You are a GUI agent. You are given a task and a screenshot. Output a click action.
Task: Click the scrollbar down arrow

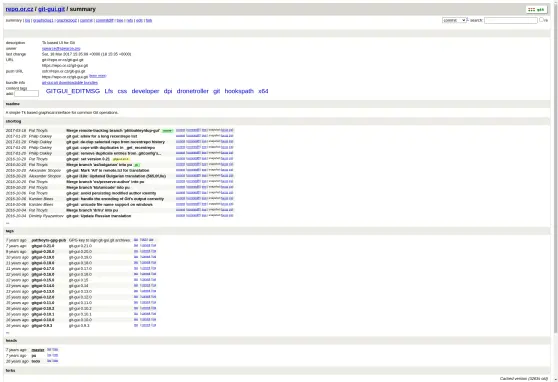(556, 380)
